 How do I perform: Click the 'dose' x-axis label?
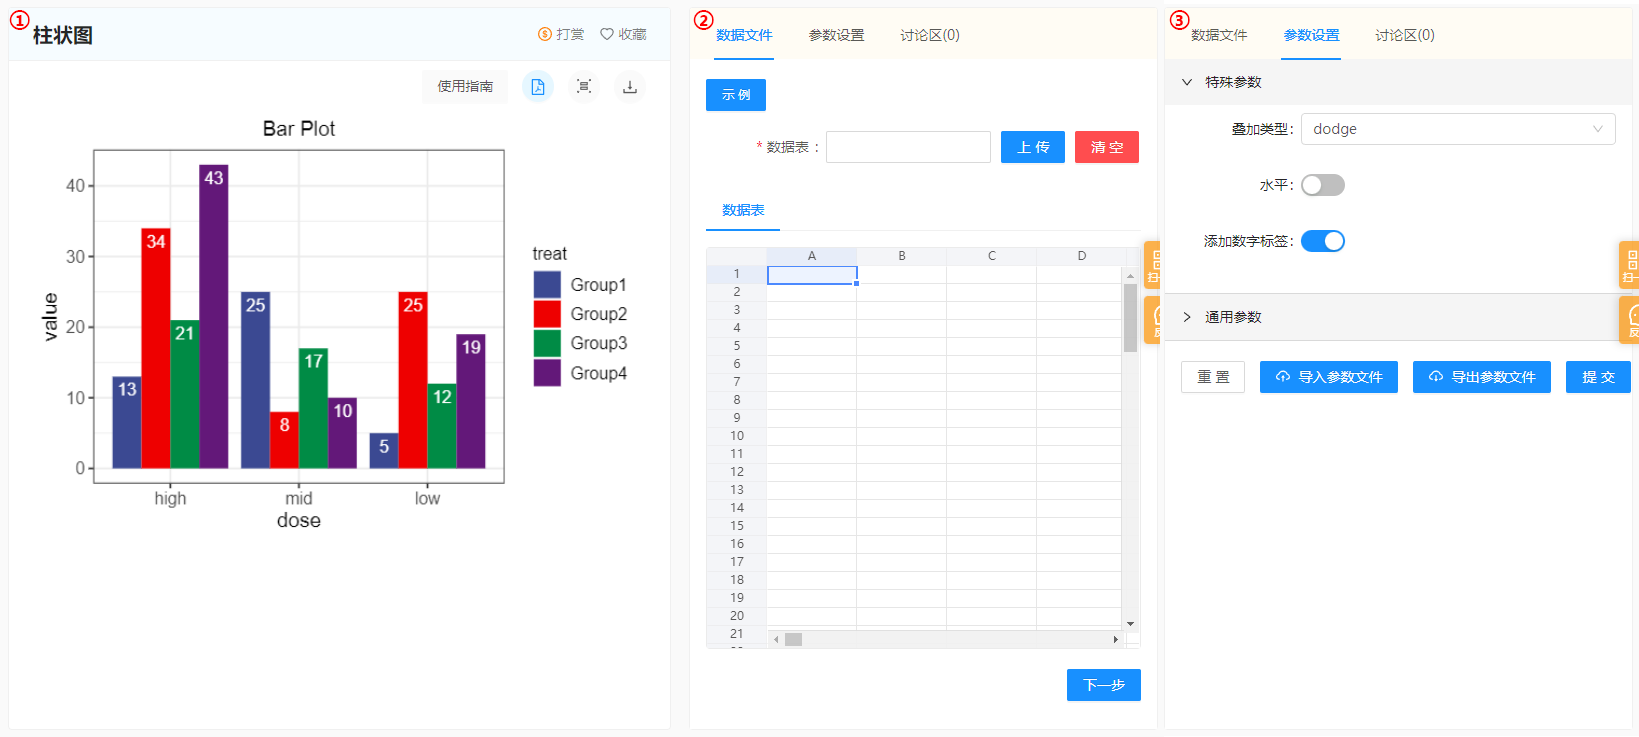tap(299, 520)
